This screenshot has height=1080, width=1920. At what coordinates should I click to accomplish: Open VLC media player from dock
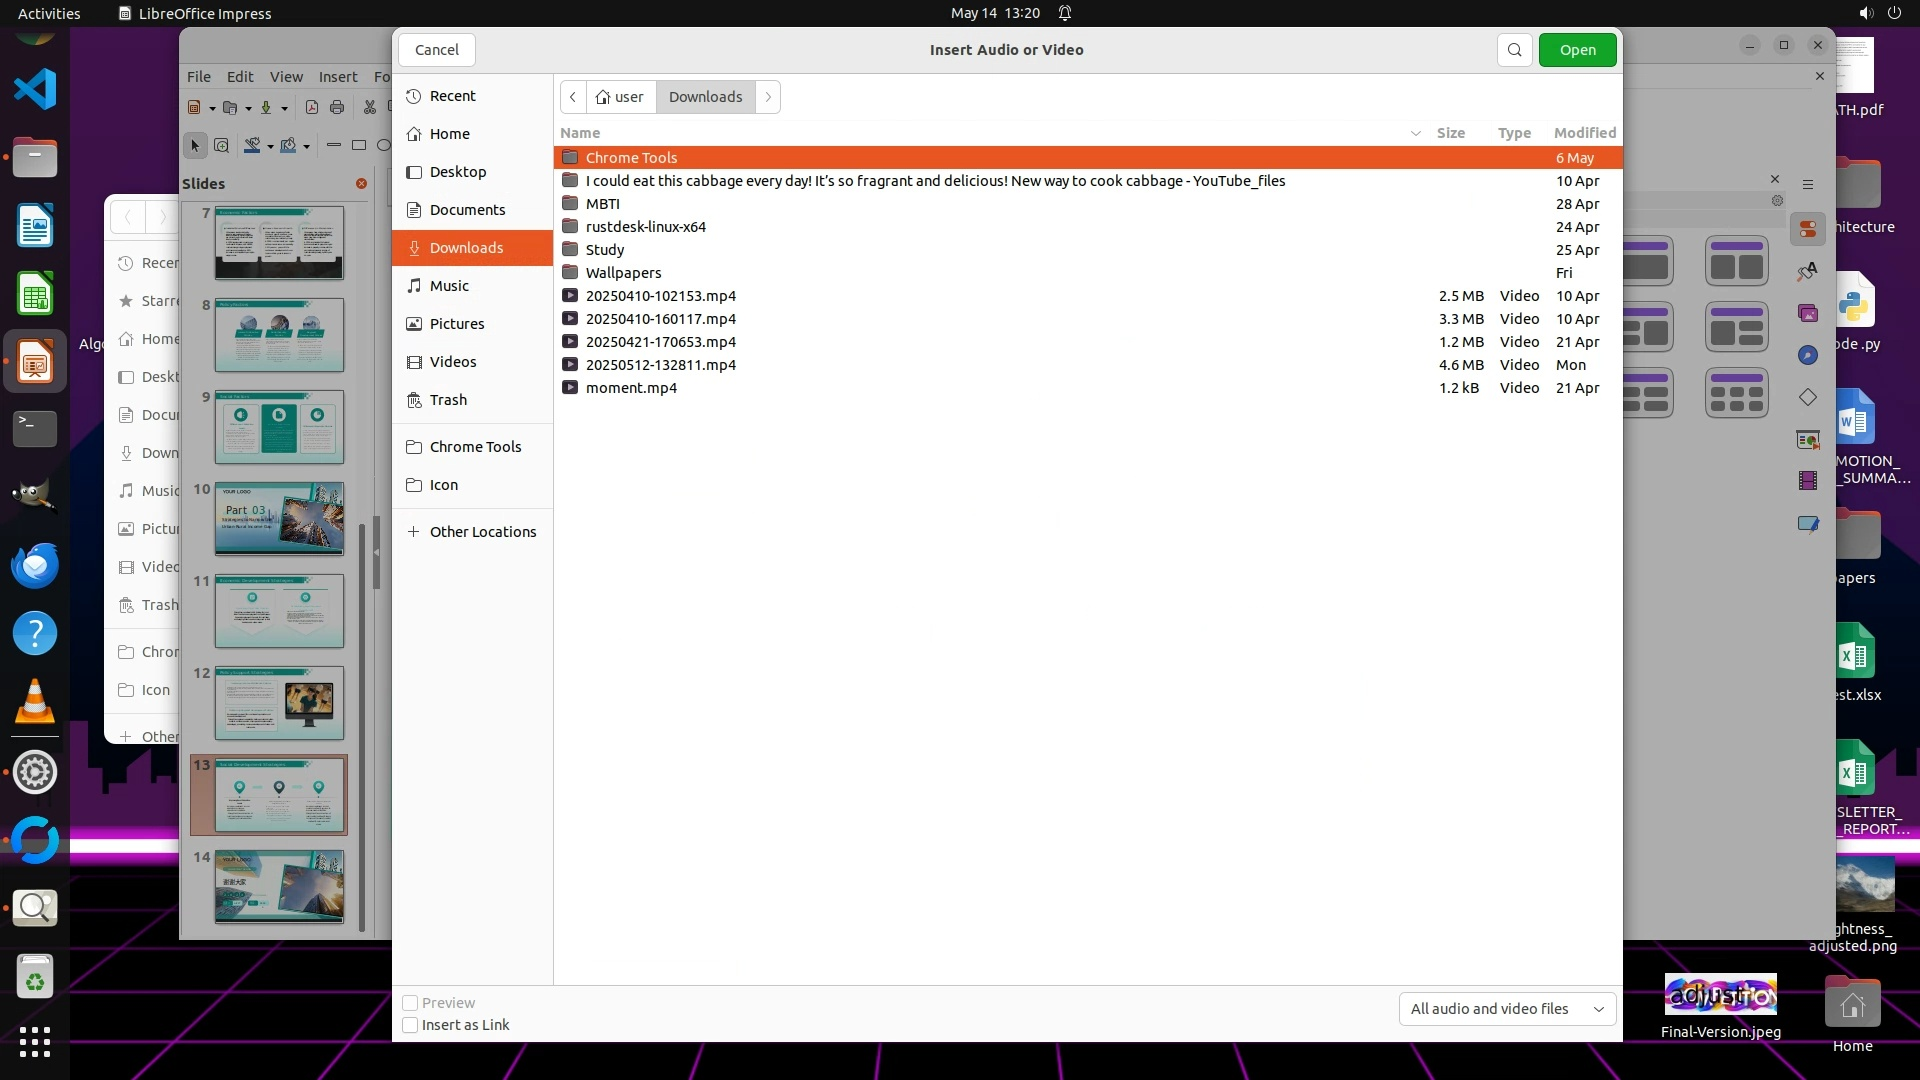(35, 702)
